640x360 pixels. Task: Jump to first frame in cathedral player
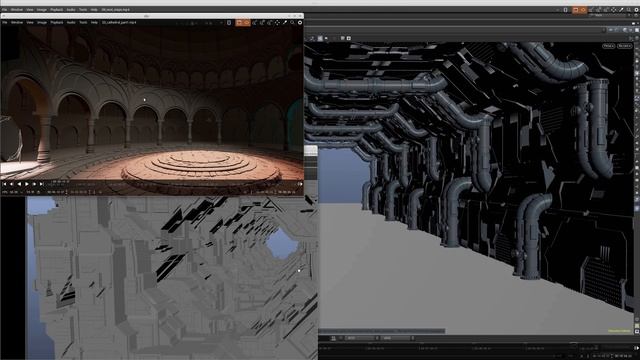[x=4, y=184]
